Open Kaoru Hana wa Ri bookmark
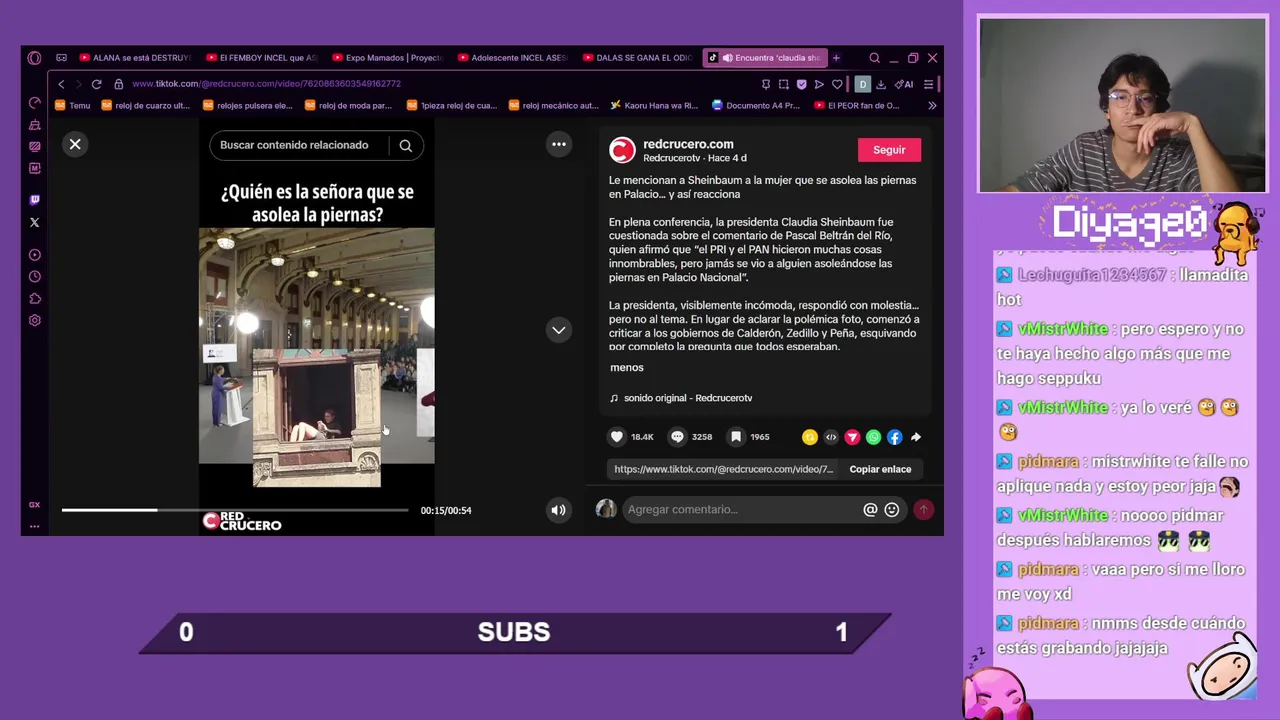The image size is (1280, 720). pyautogui.click(x=654, y=105)
